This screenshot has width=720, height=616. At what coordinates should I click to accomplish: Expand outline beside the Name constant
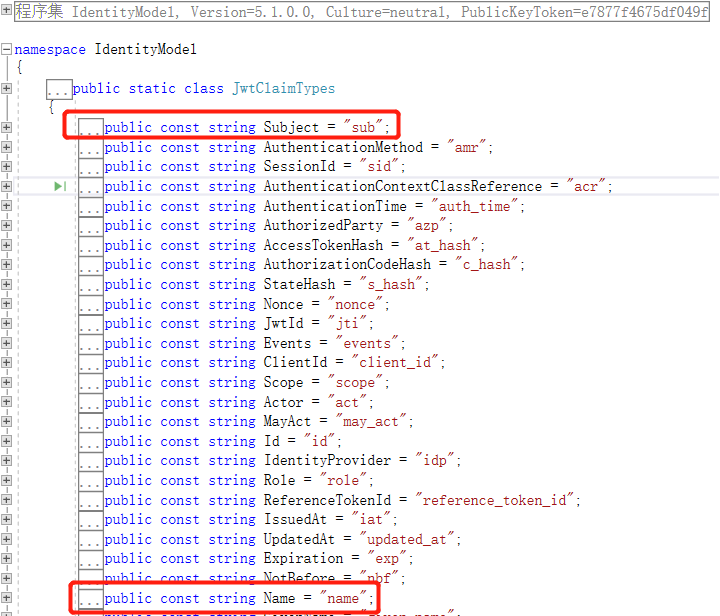(6, 598)
